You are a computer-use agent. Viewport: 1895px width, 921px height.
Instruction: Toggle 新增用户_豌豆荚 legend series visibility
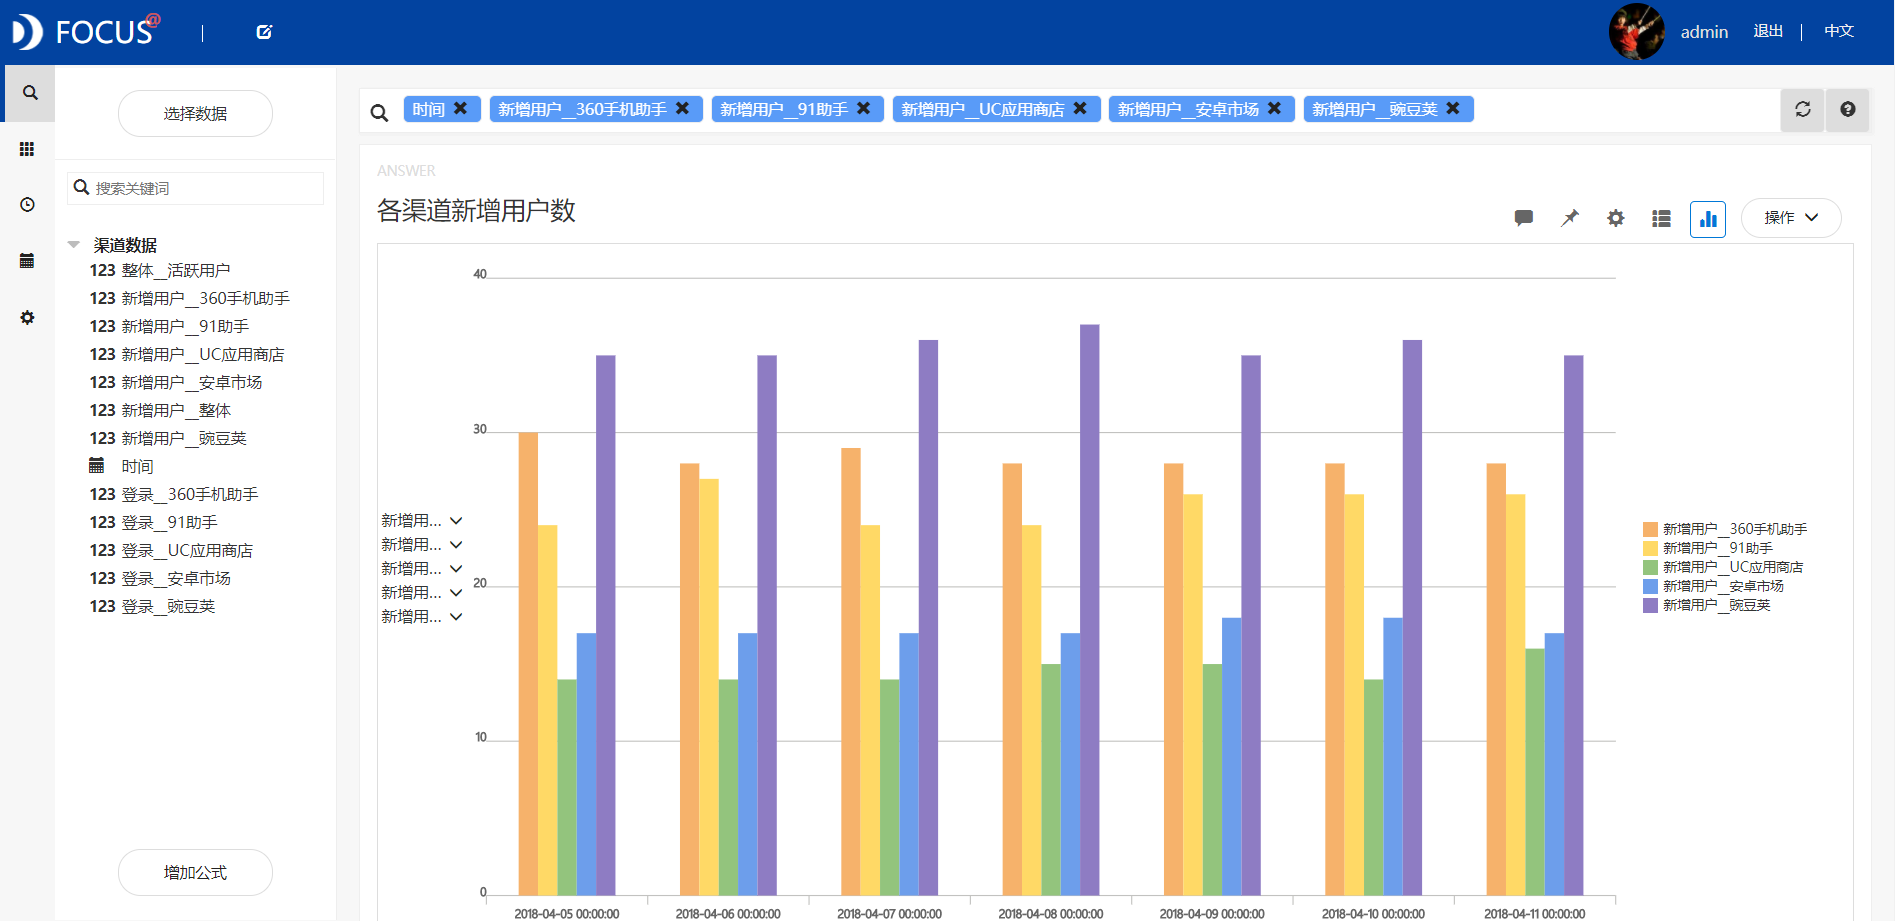[x=1715, y=605]
